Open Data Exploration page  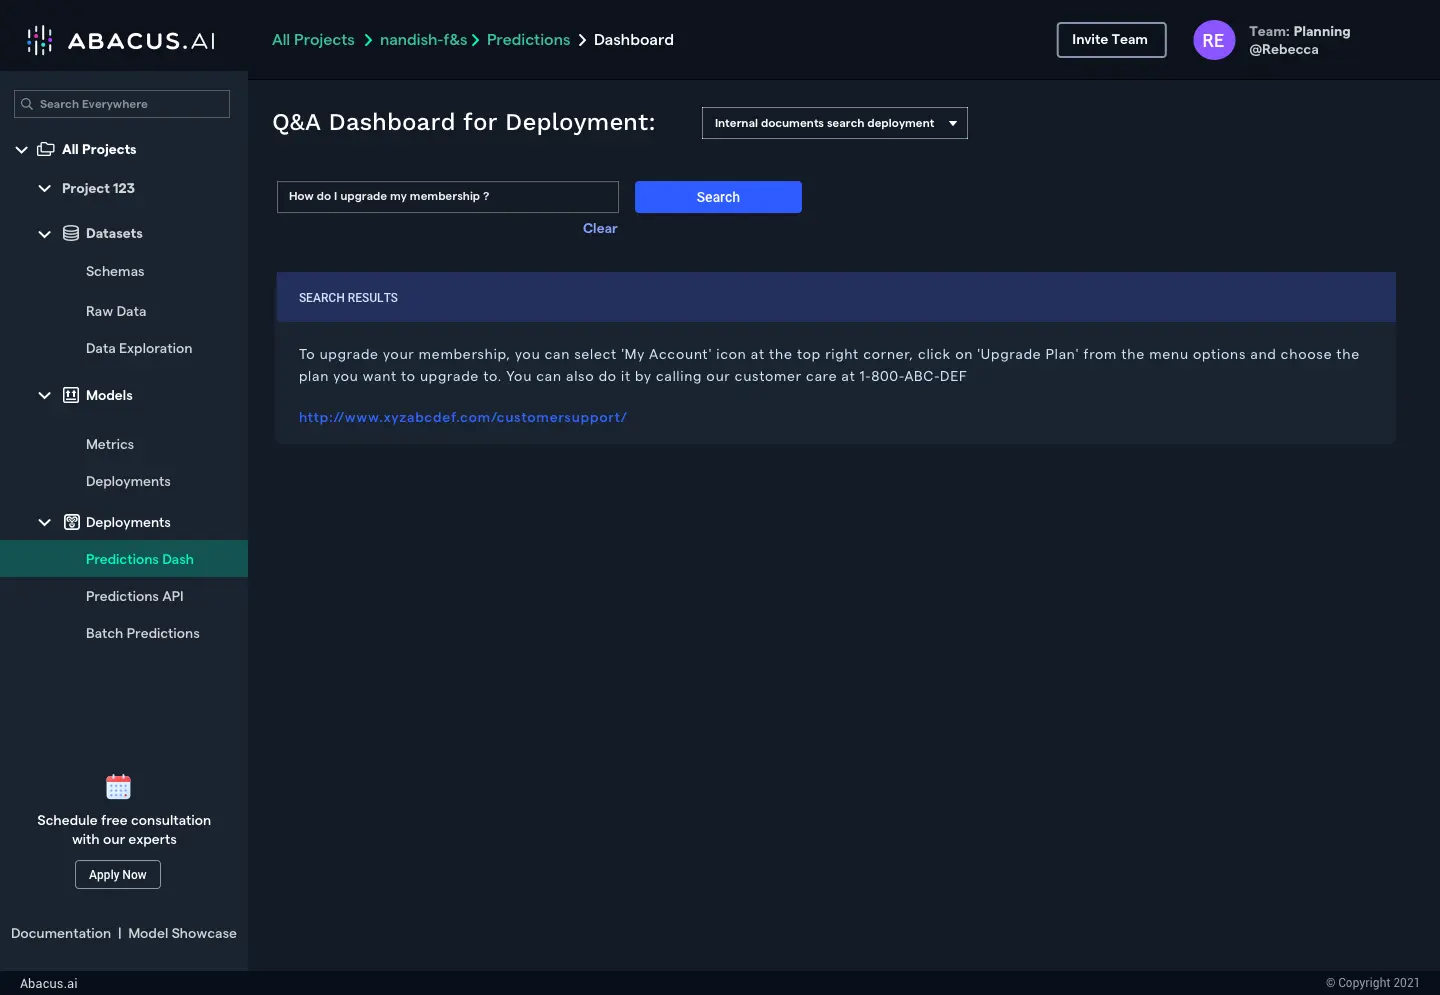[139, 348]
